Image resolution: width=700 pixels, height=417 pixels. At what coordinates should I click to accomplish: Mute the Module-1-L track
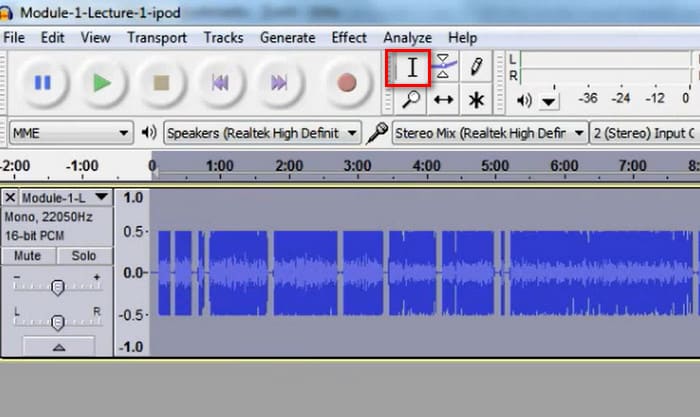(29, 256)
